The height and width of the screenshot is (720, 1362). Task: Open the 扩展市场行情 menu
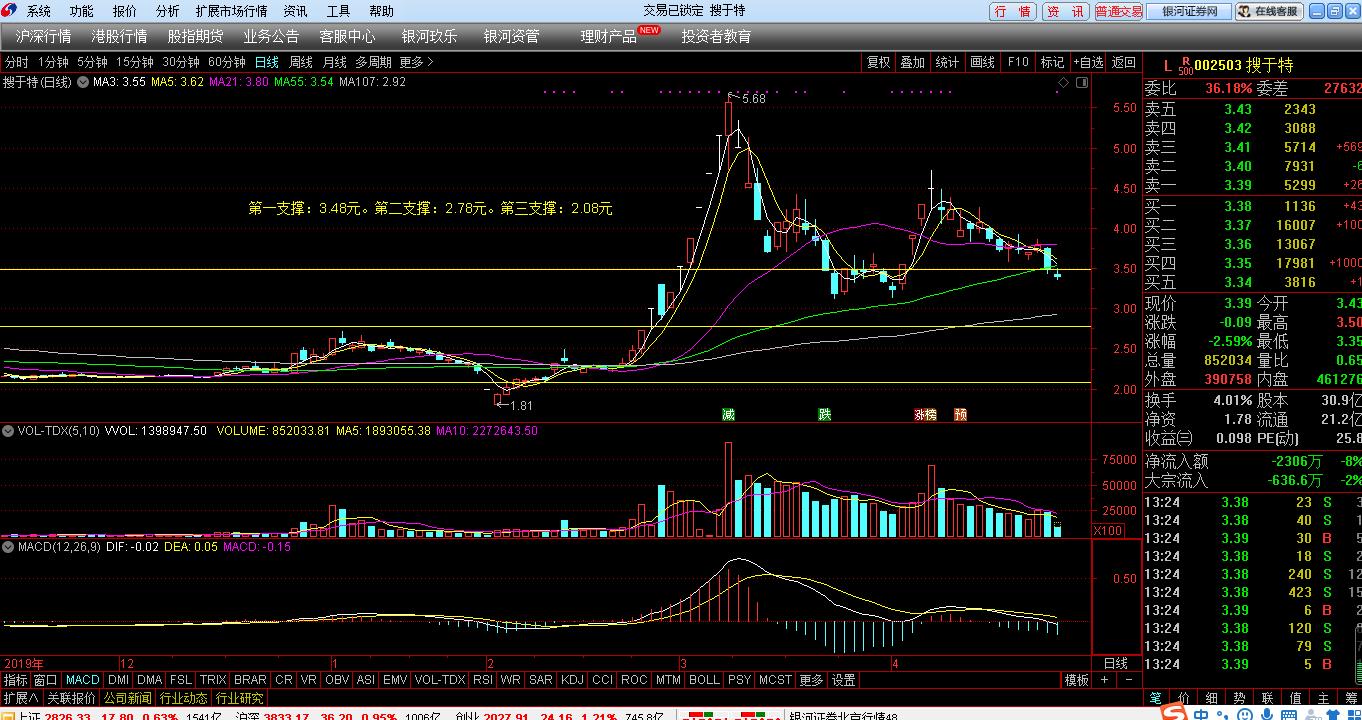click(231, 11)
